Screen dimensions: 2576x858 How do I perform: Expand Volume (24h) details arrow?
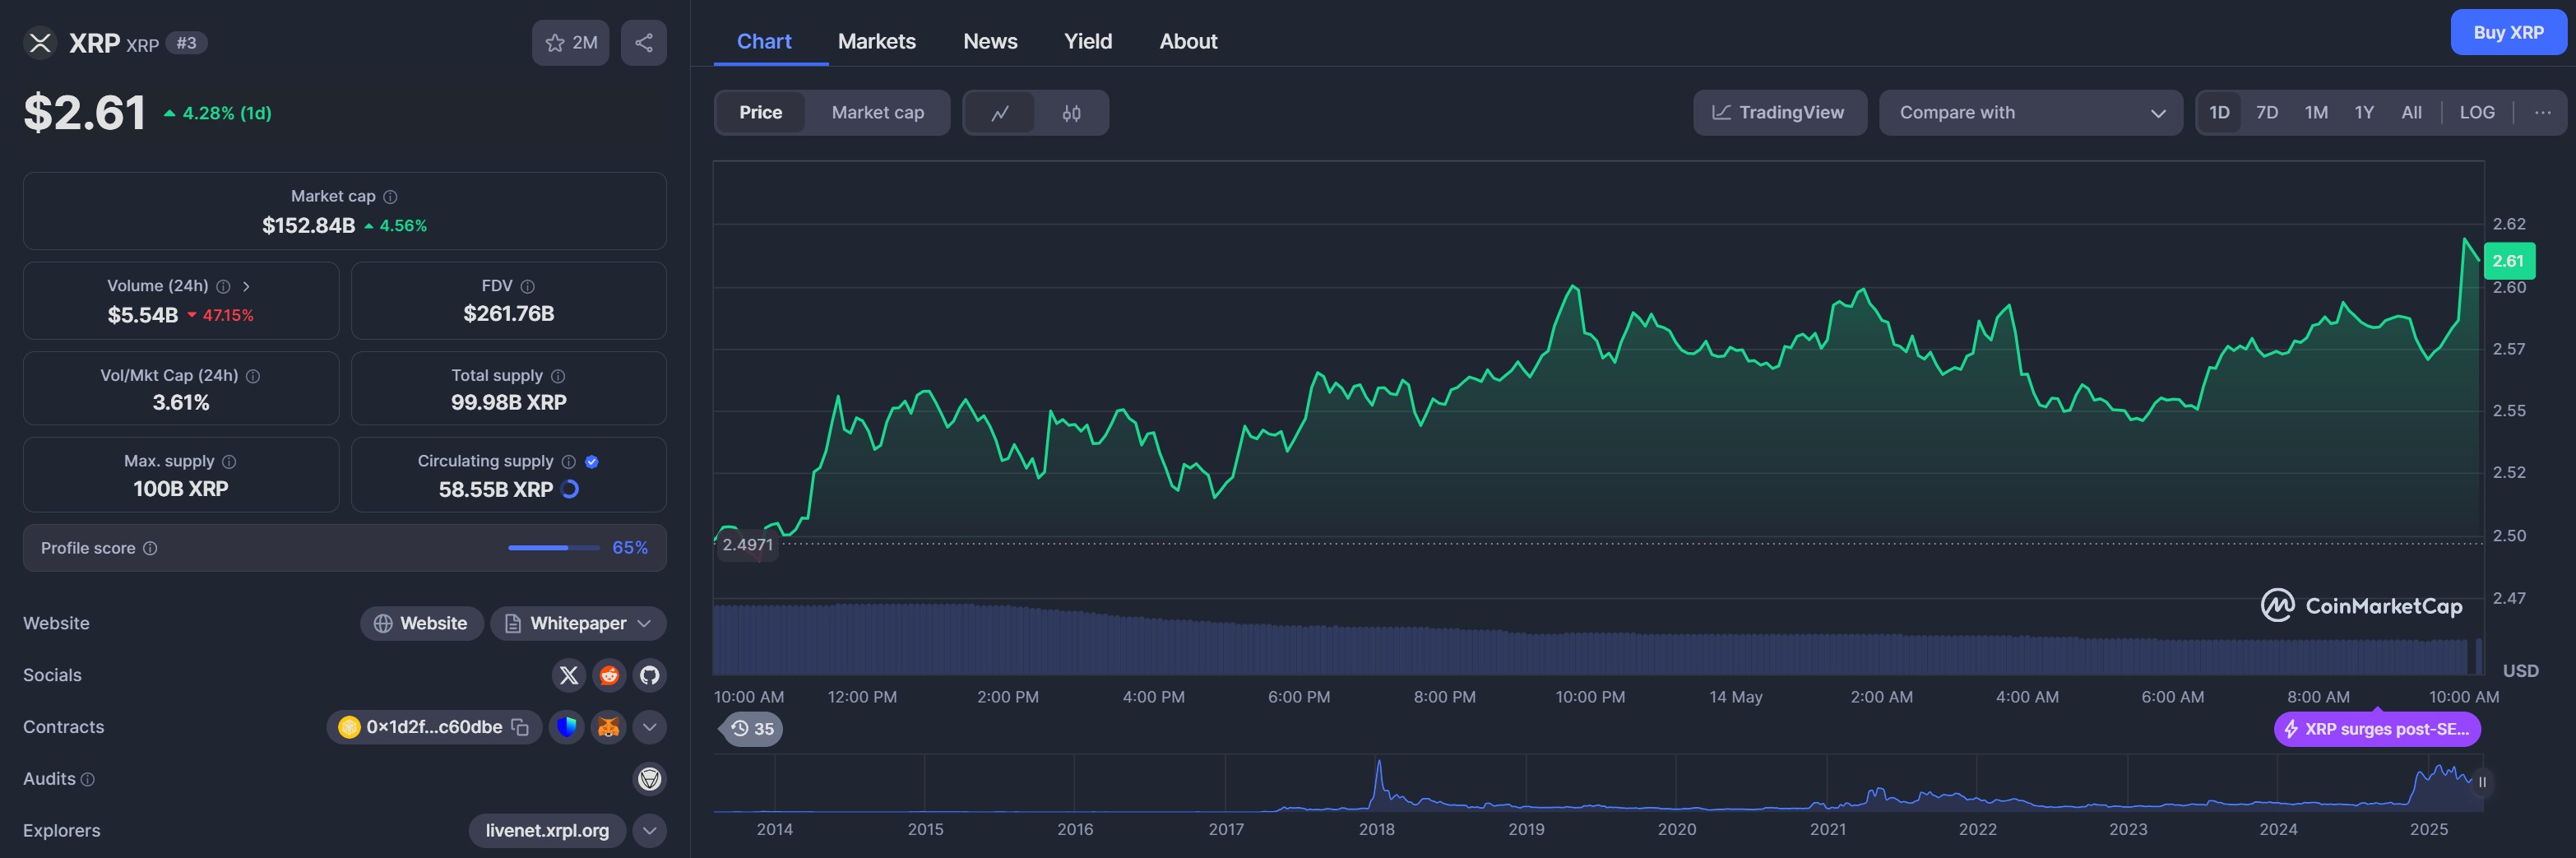point(246,287)
